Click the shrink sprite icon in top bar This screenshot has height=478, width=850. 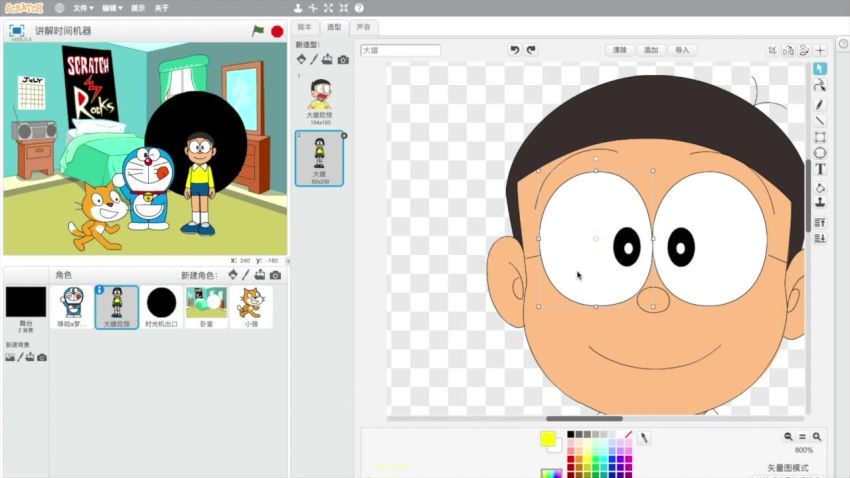(344, 8)
